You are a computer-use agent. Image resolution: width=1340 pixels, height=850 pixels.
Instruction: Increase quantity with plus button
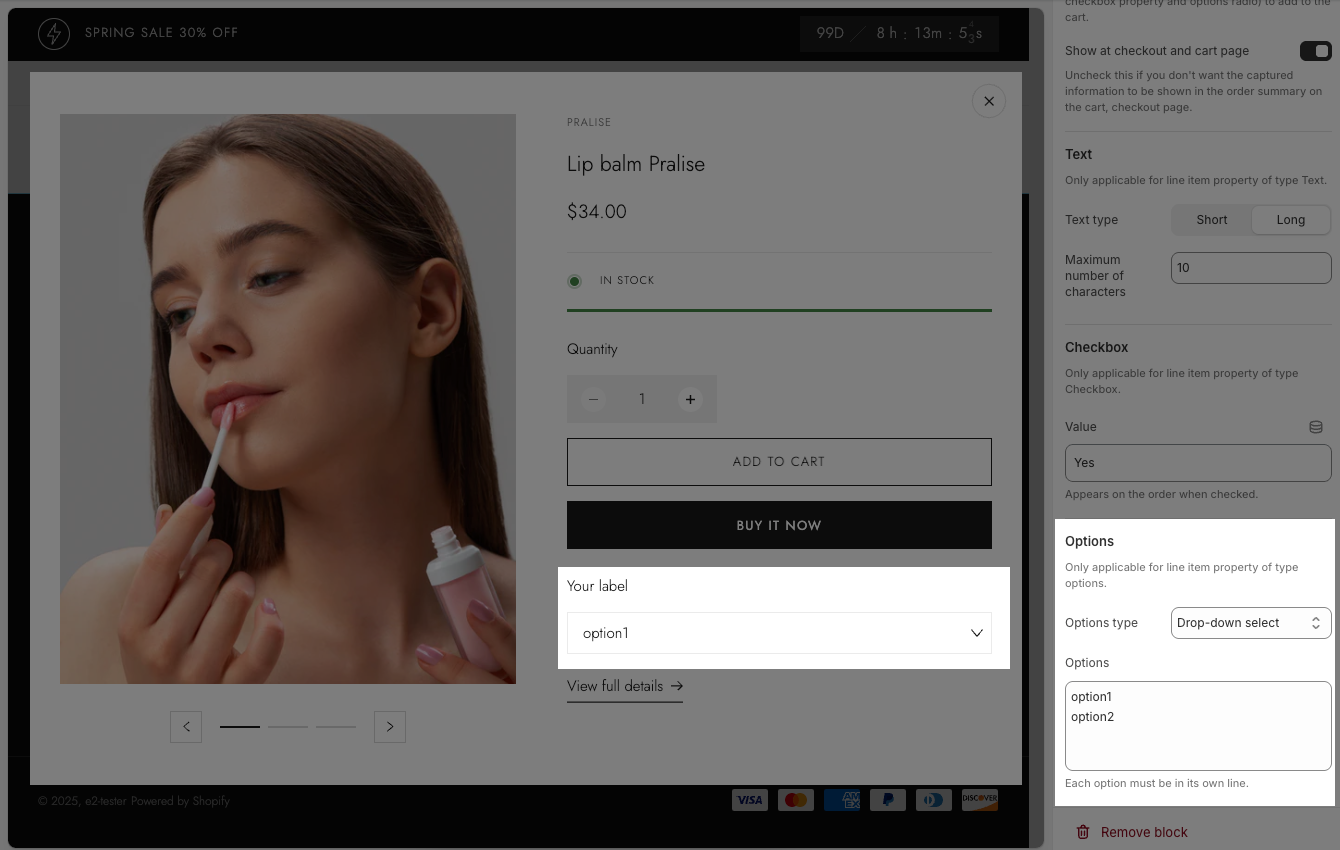690,399
